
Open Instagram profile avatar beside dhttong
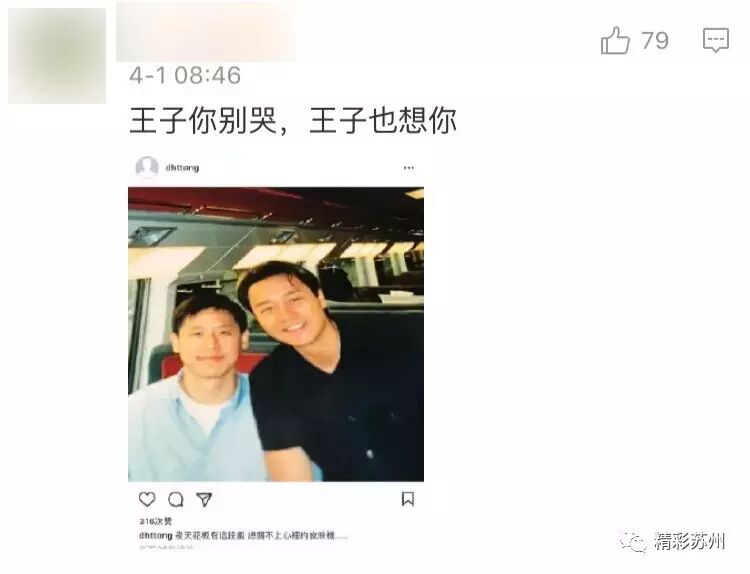[x=147, y=167]
